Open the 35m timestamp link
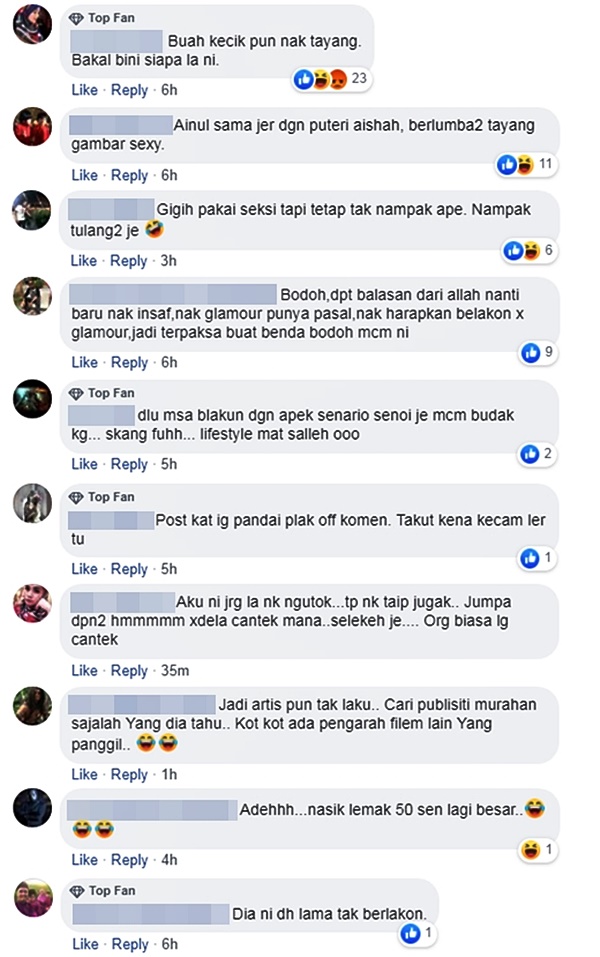600x957 pixels. pos(175,671)
